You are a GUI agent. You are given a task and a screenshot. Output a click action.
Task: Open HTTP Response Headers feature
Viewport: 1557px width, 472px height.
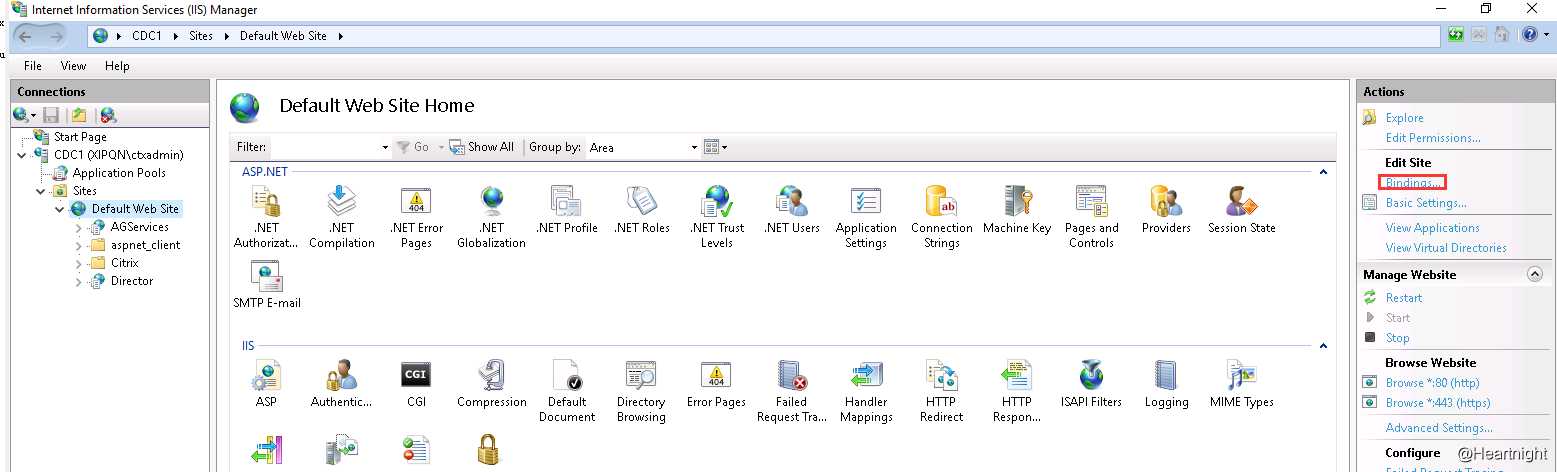tap(1017, 391)
